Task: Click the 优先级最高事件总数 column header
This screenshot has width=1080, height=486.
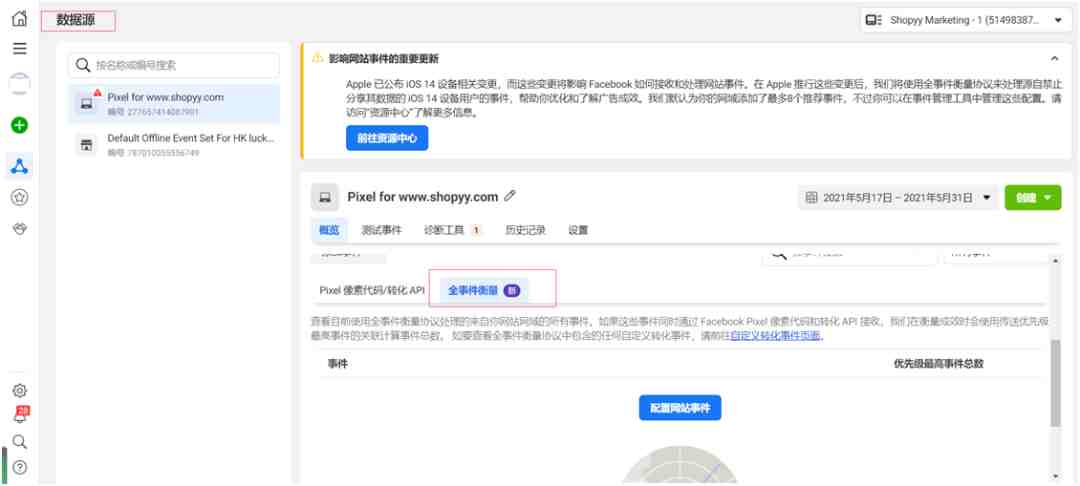Action: pyautogui.click(x=938, y=363)
